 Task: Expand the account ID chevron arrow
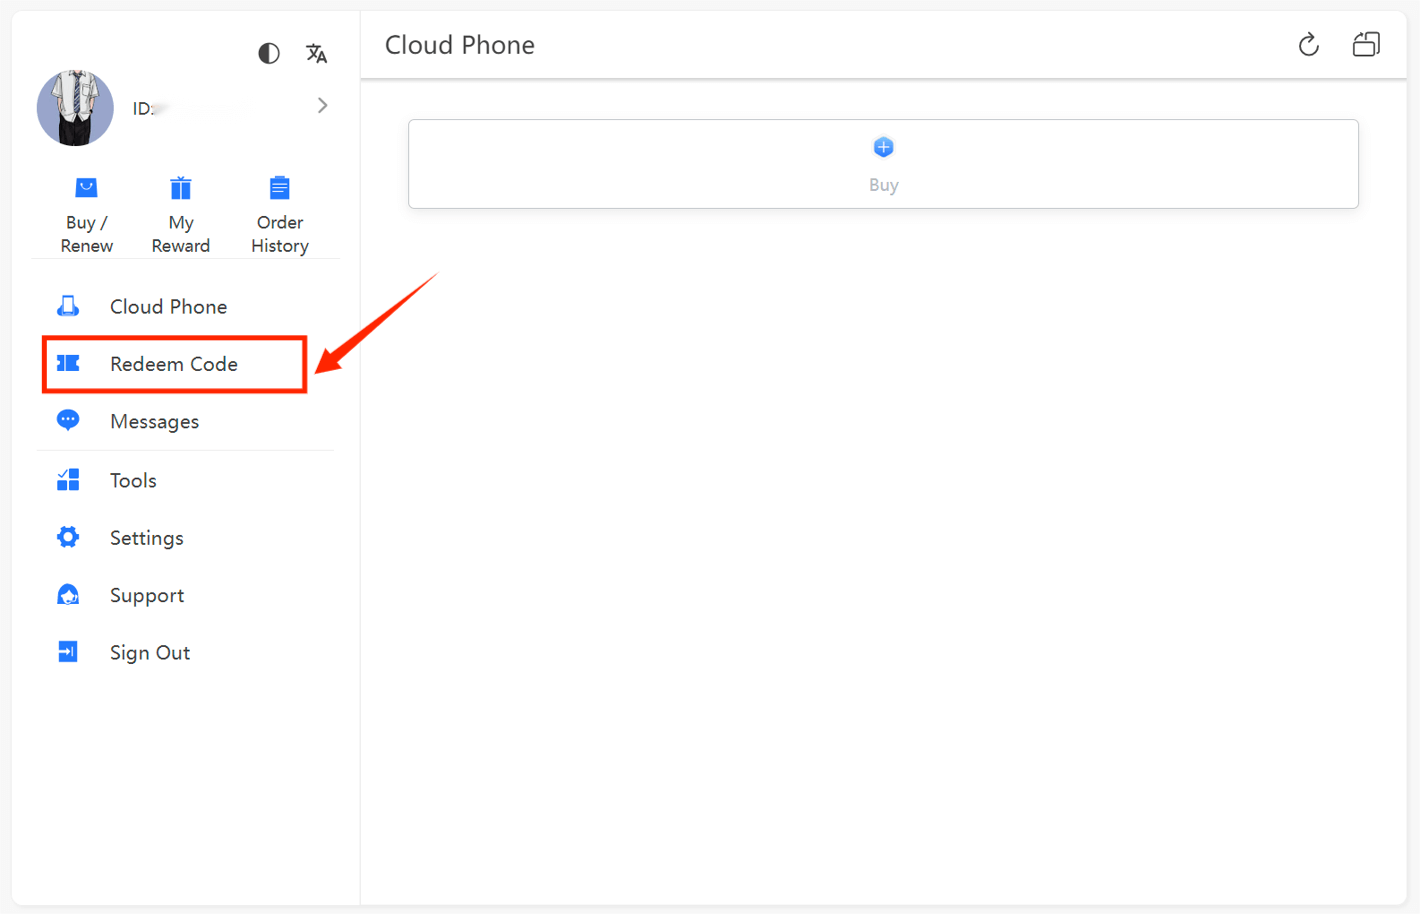[322, 106]
